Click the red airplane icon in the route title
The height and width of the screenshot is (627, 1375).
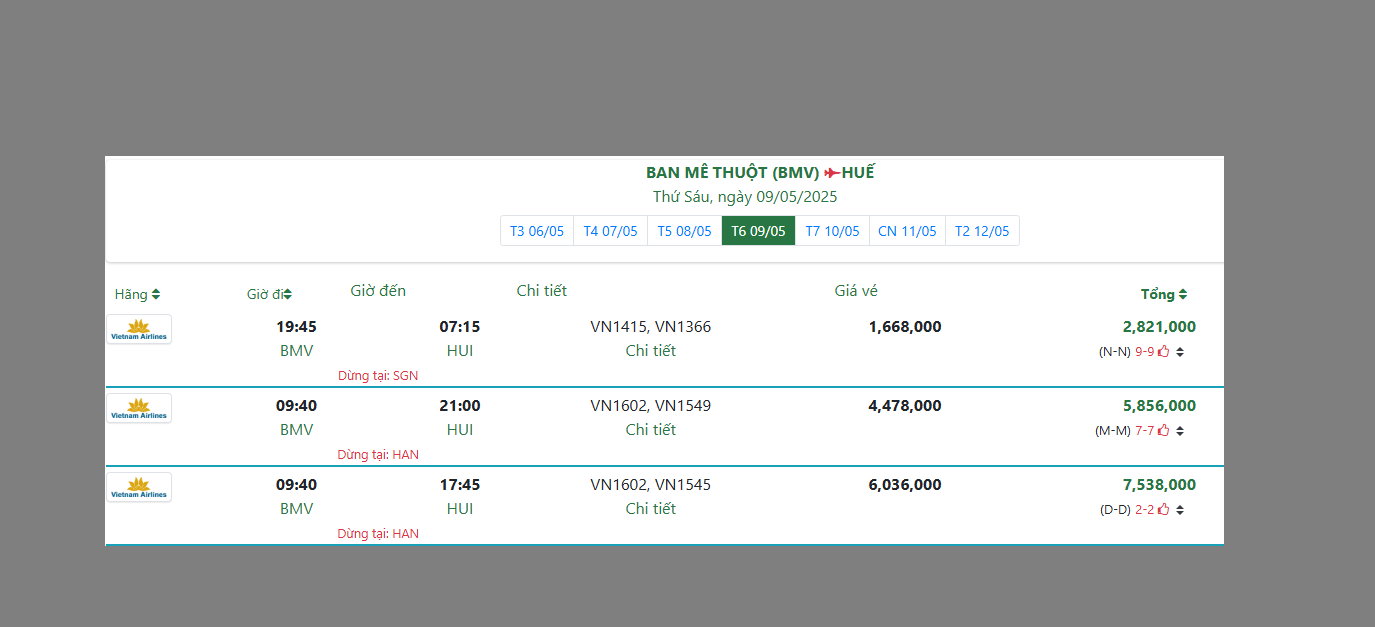point(831,173)
